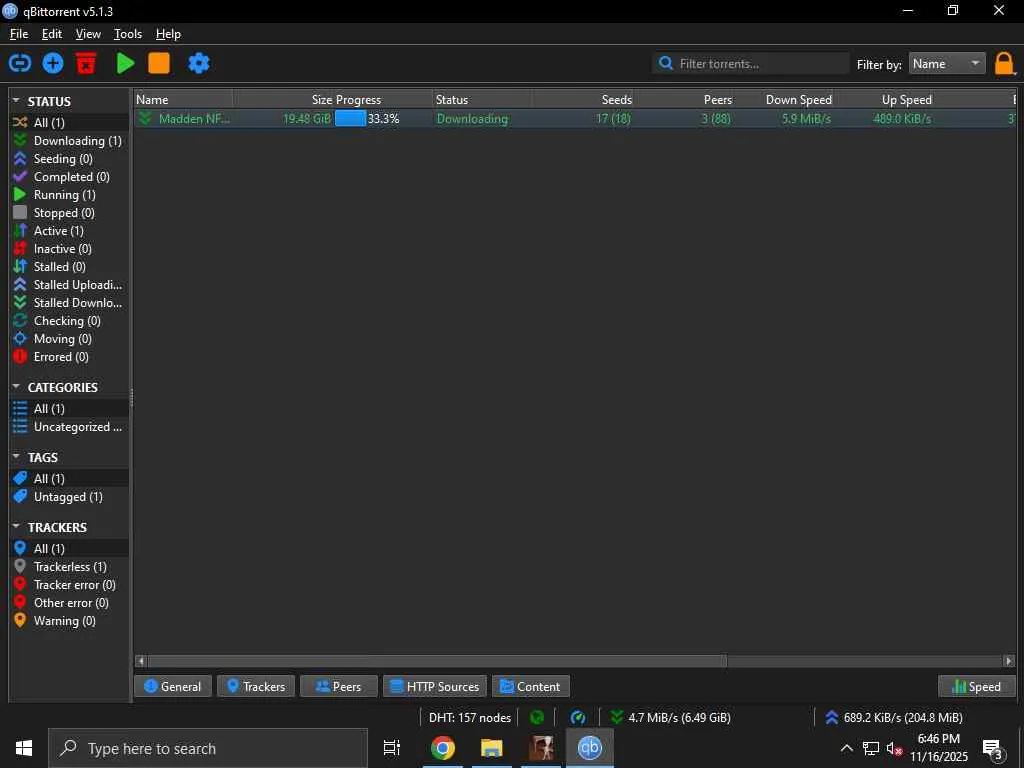This screenshot has height=768, width=1024.
Task: Add torrent link via chain toolbar icon
Action: (x=20, y=63)
